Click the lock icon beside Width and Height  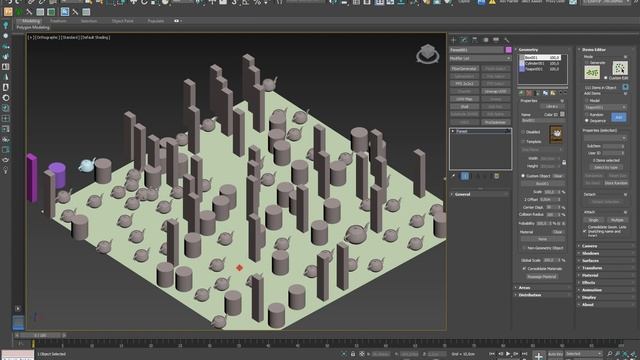(x=564, y=162)
